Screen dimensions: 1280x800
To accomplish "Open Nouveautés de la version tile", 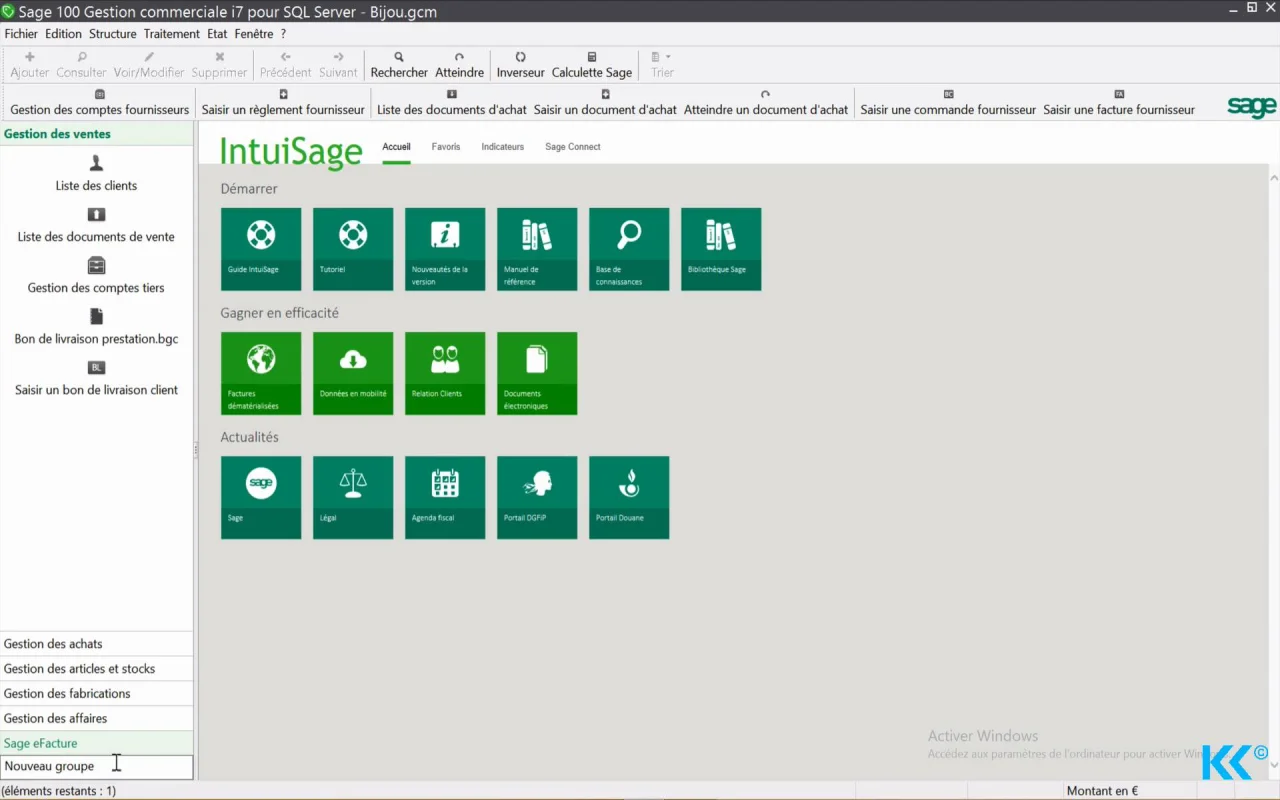I will (445, 249).
